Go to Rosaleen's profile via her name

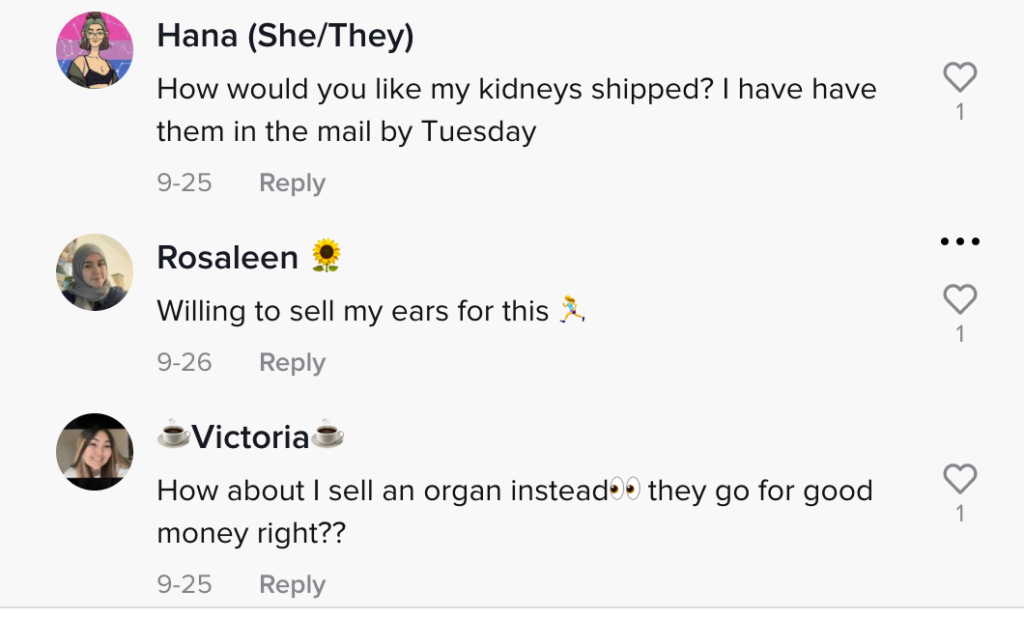(x=228, y=258)
